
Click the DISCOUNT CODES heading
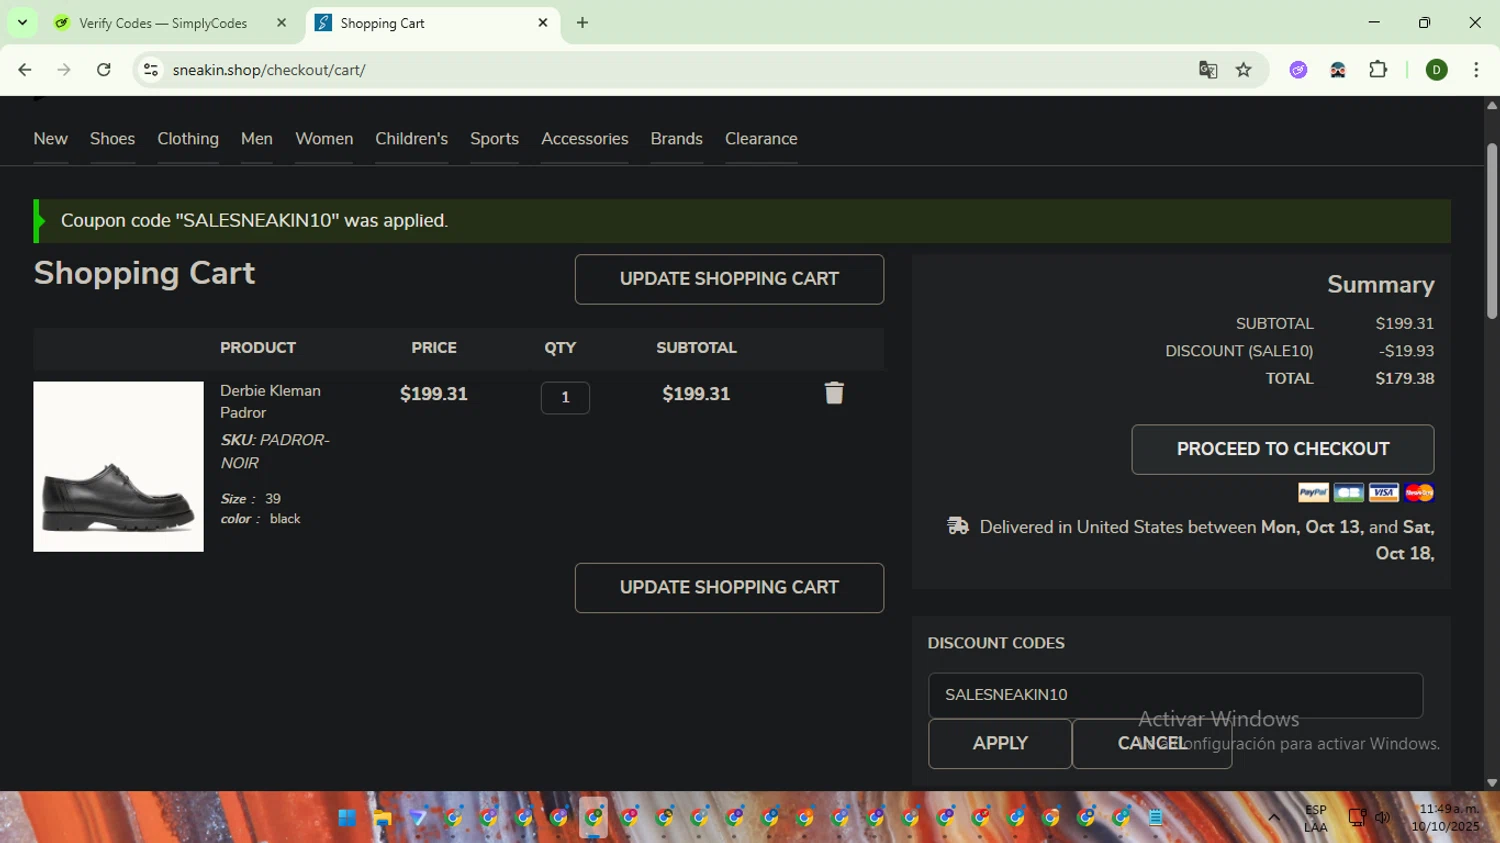tap(996, 643)
